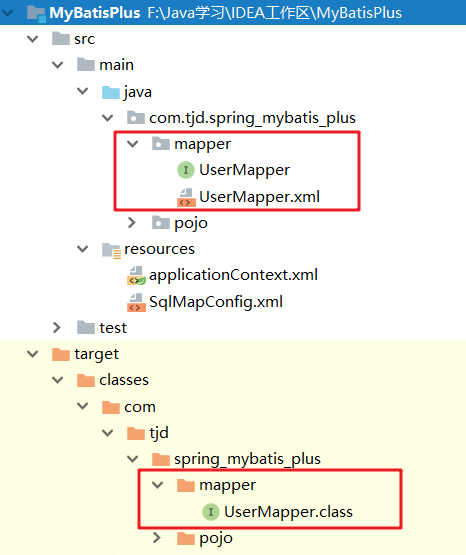Expand the pojo folder under target

click(x=157, y=538)
